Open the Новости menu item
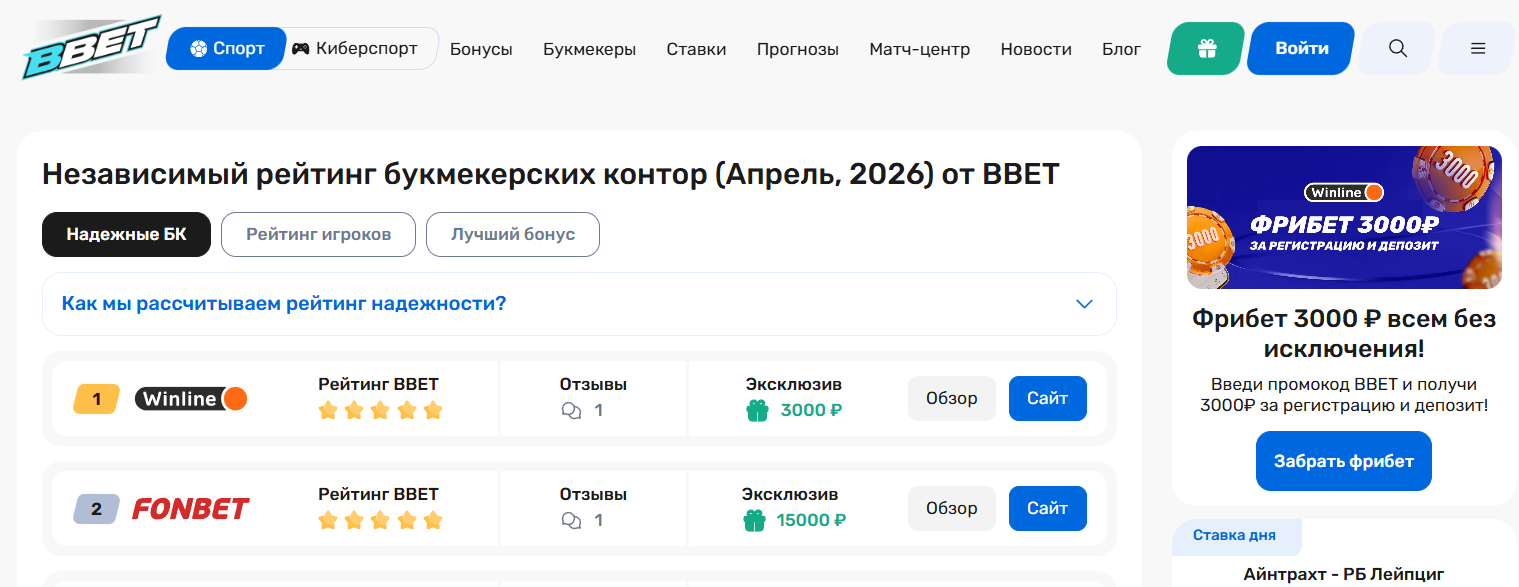The width and height of the screenshot is (1519, 587). coord(1036,49)
